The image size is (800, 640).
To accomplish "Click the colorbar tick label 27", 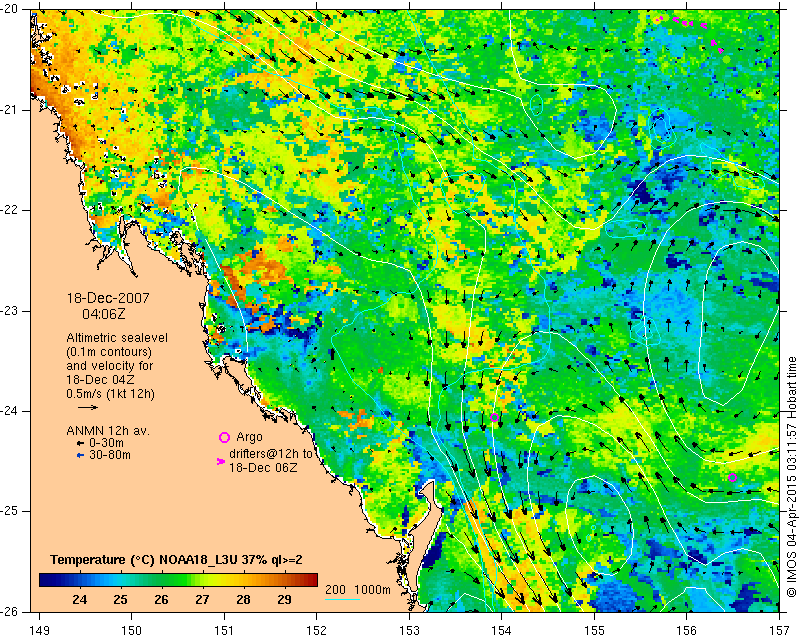I will 203,600.
